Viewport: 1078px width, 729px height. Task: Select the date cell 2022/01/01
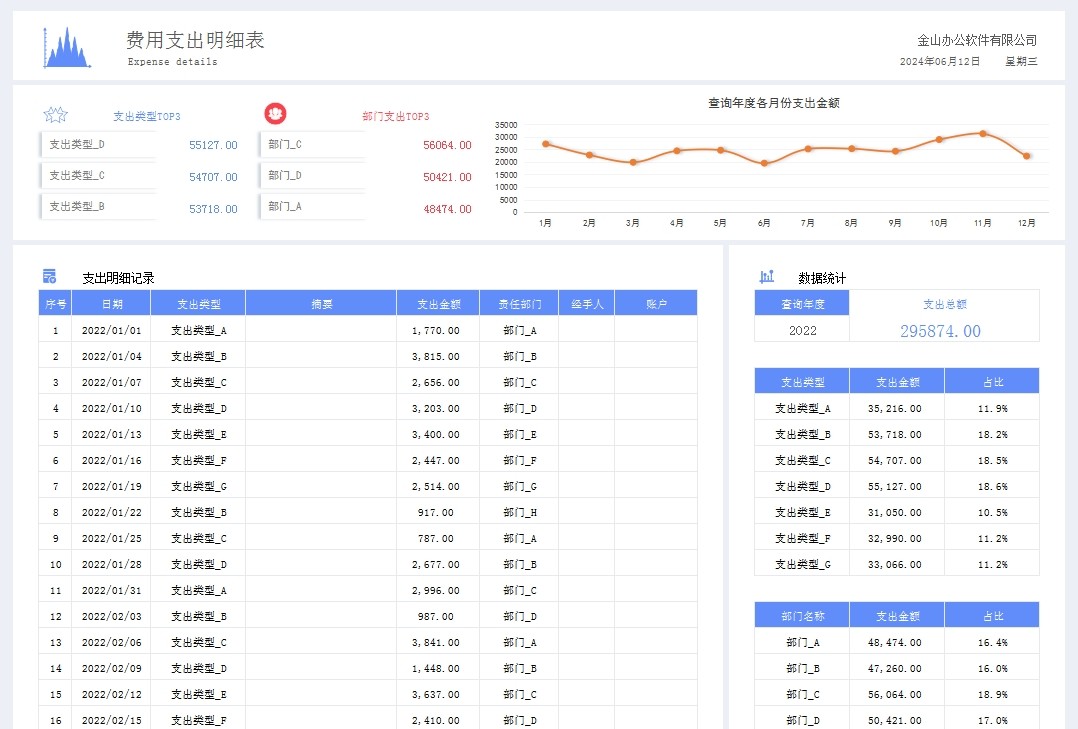[111, 330]
